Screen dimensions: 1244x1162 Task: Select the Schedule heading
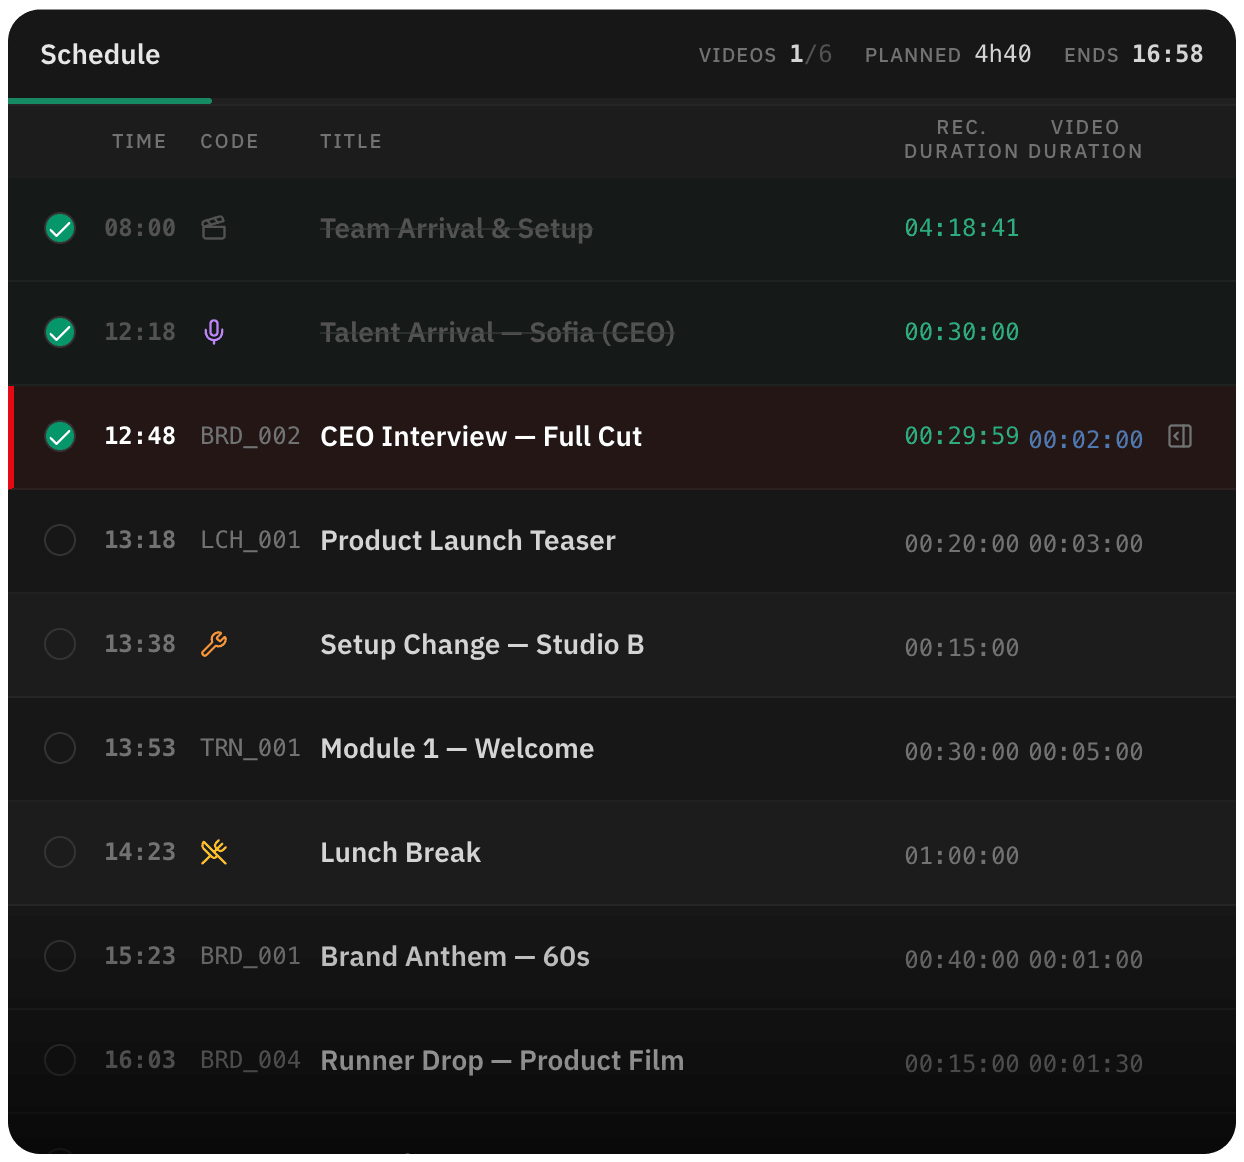click(x=100, y=54)
